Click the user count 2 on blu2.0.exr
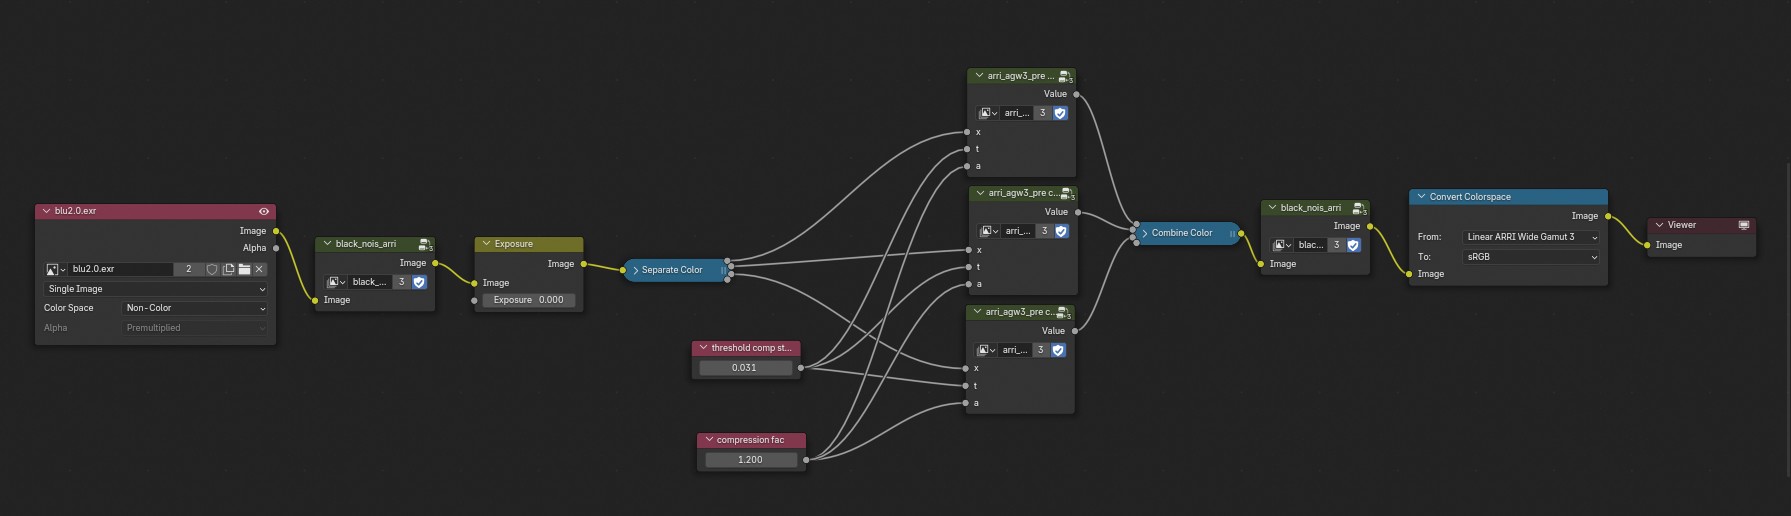Viewport: 1791px width, 516px height. (188, 269)
